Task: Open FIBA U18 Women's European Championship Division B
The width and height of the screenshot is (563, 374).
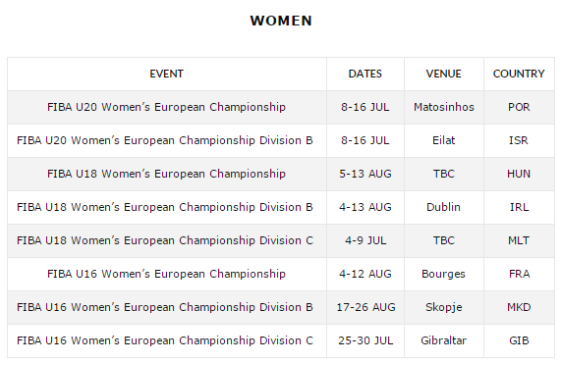Action: (x=165, y=207)
